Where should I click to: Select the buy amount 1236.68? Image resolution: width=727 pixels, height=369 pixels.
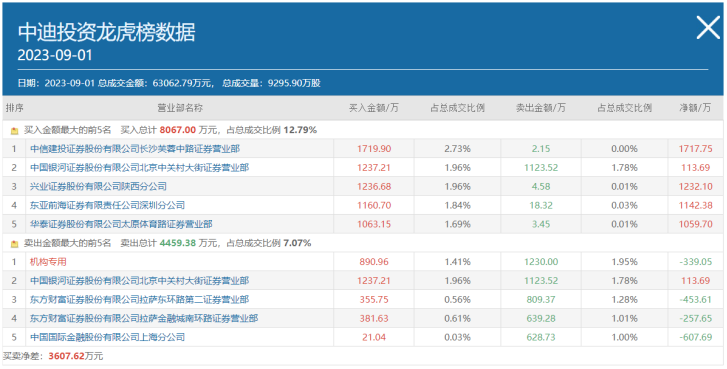pyautogui.click(x=374, y=186)
